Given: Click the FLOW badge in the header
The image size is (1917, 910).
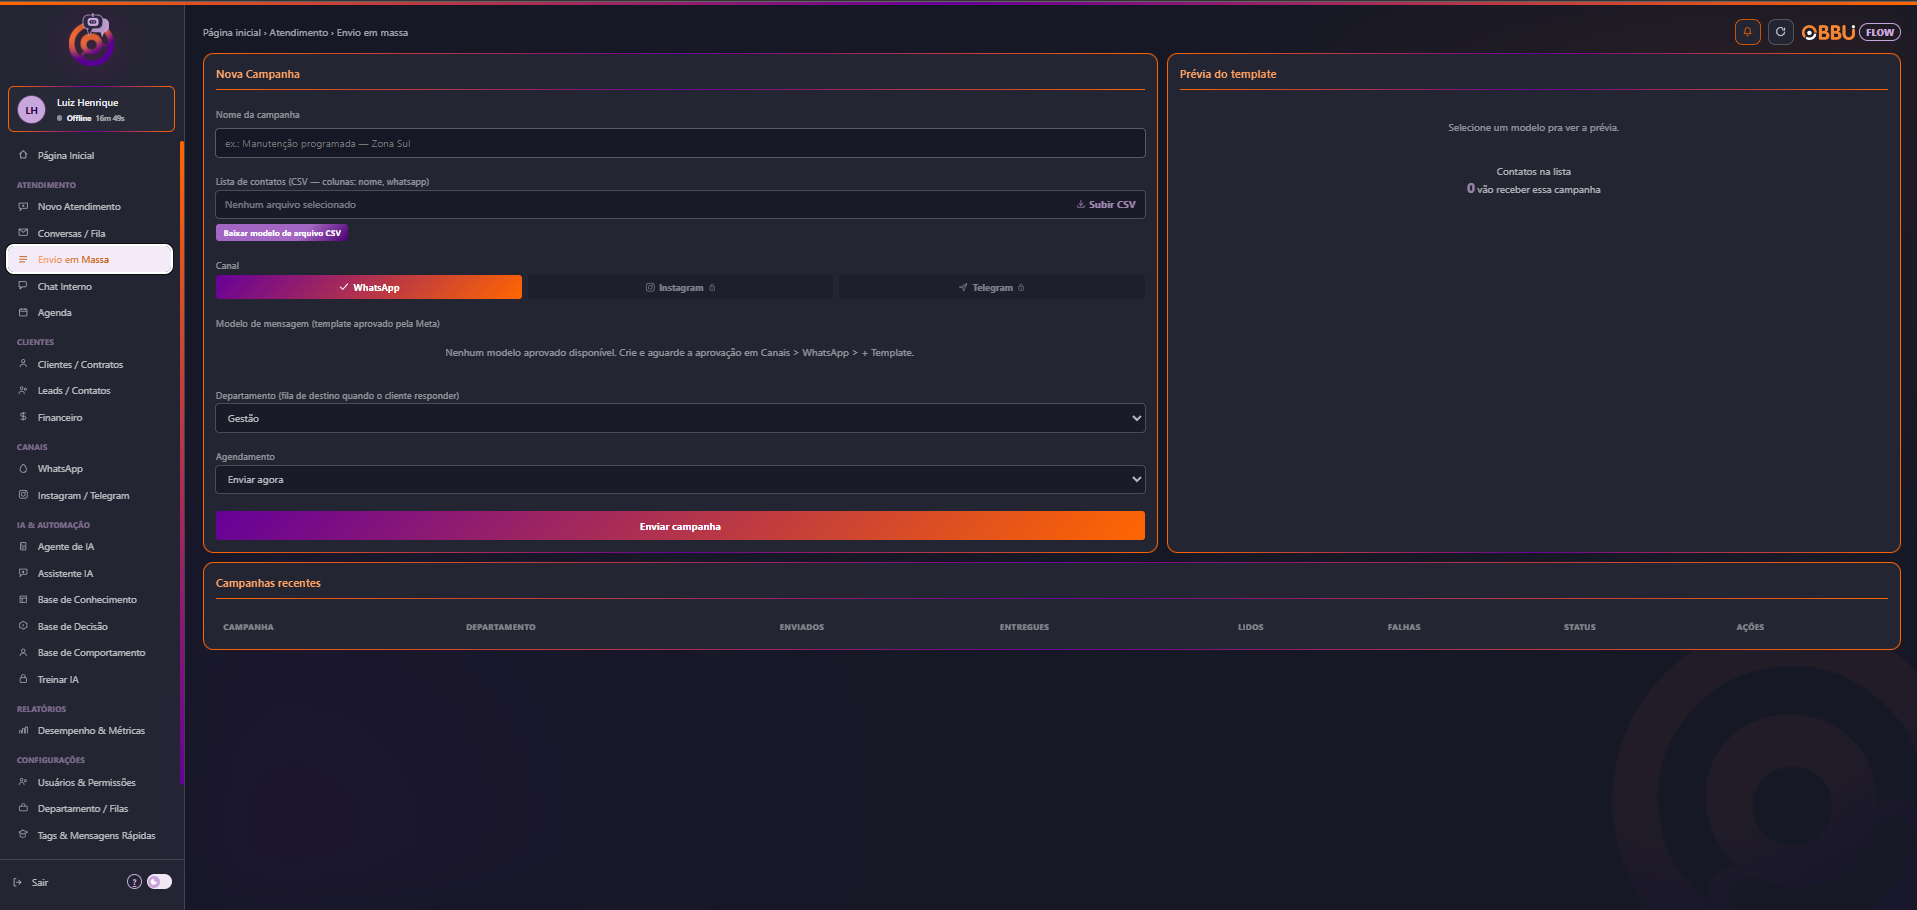Looking at the screenshot, I should coord(1880,33).
